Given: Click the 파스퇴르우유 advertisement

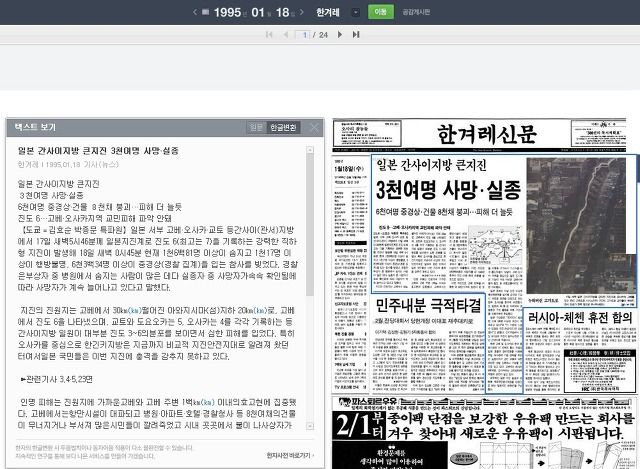Looking at the screenshot, I should (x=484, y=432).
